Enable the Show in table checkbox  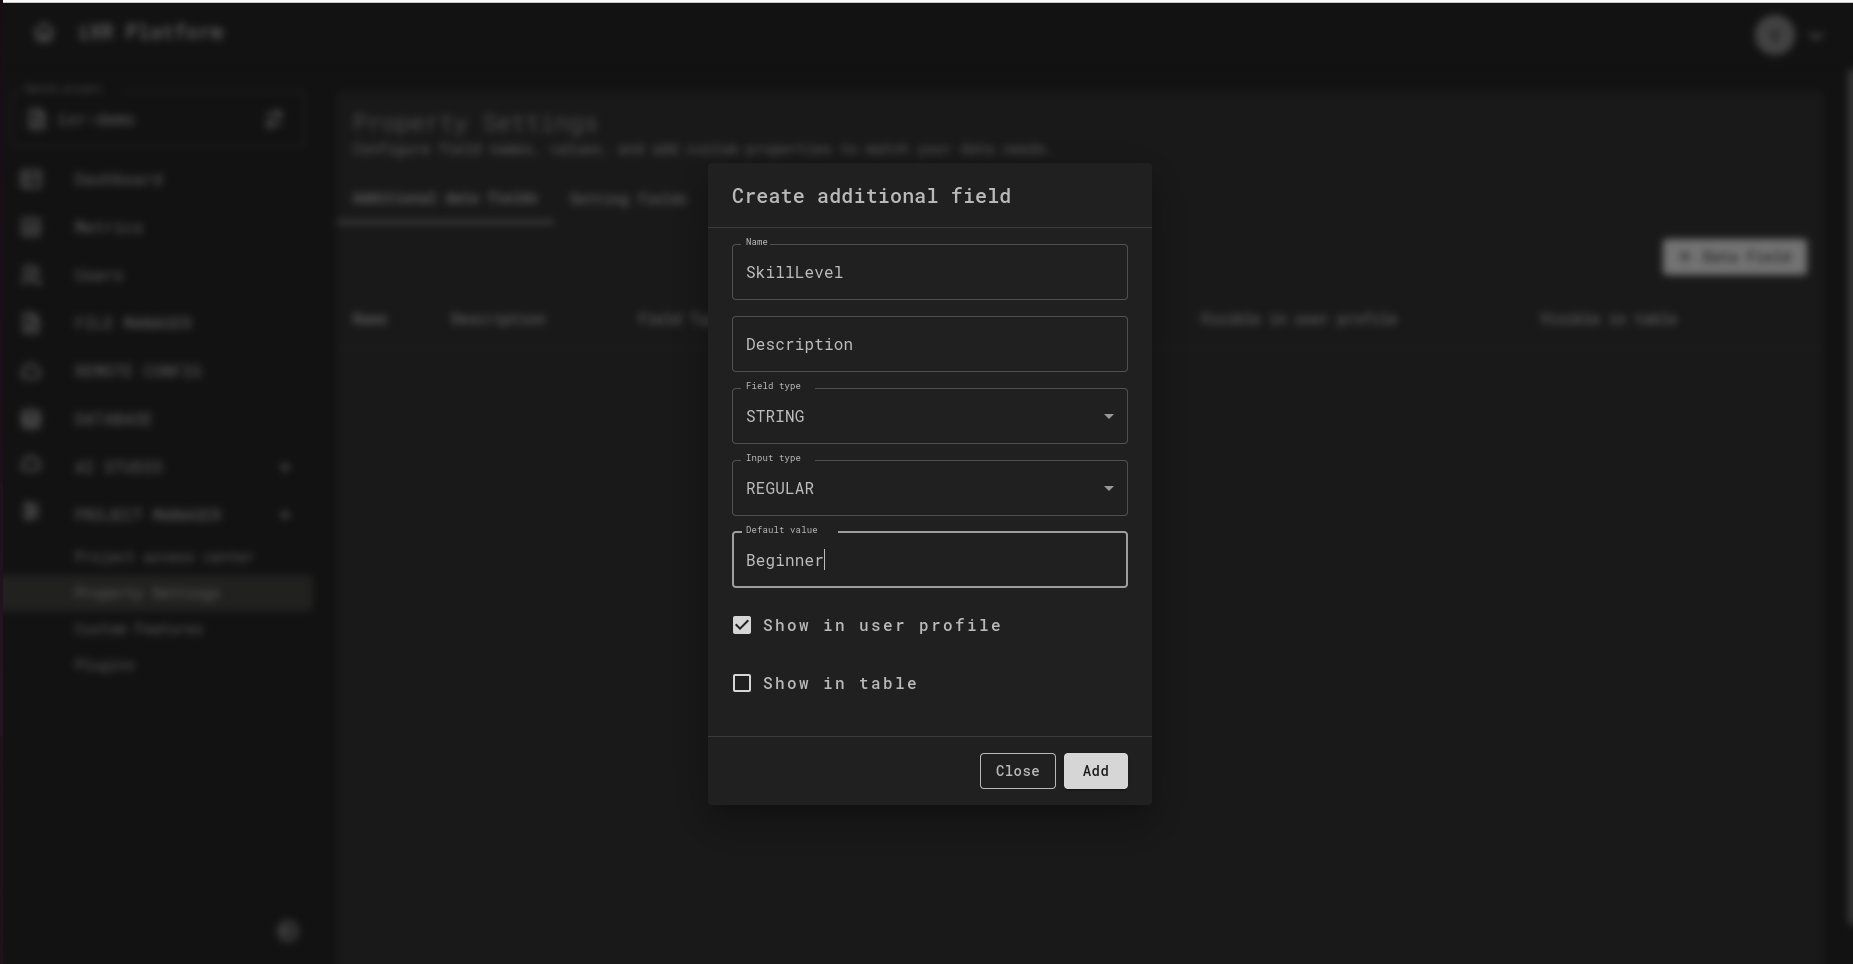click(x=742, y=683)
